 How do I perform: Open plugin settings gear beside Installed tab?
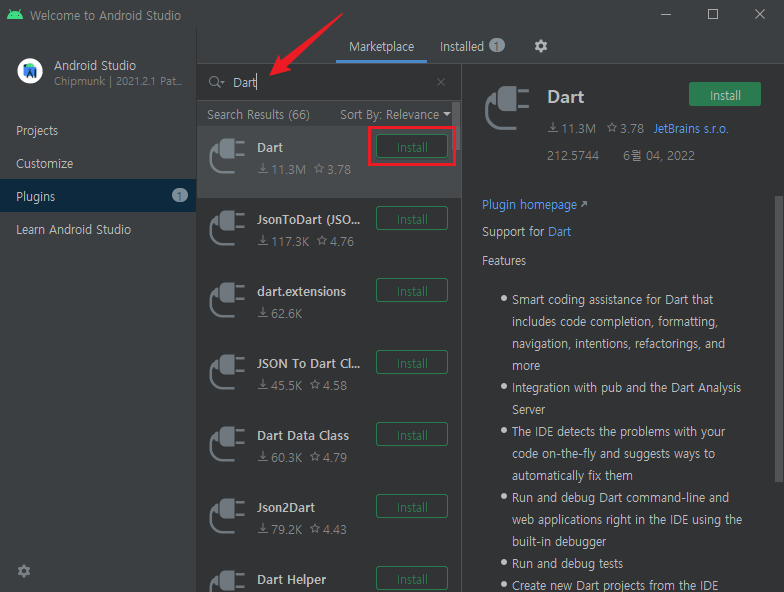540,46
